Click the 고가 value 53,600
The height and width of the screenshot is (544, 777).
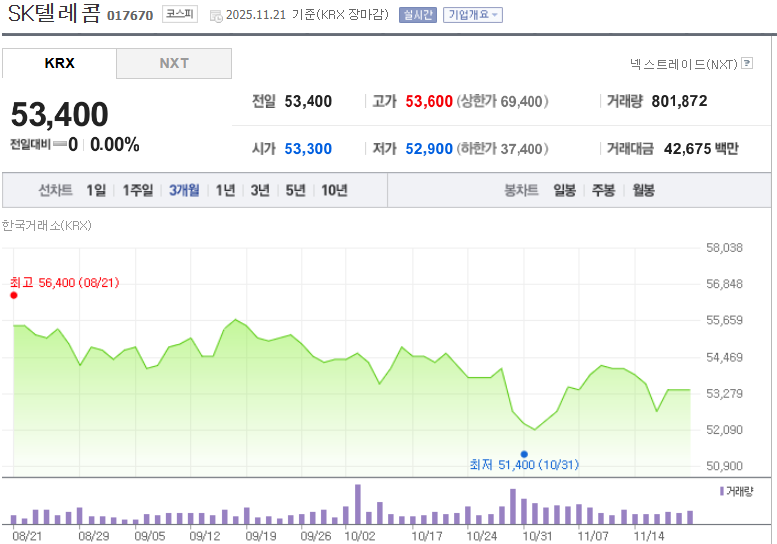(429, 102)
